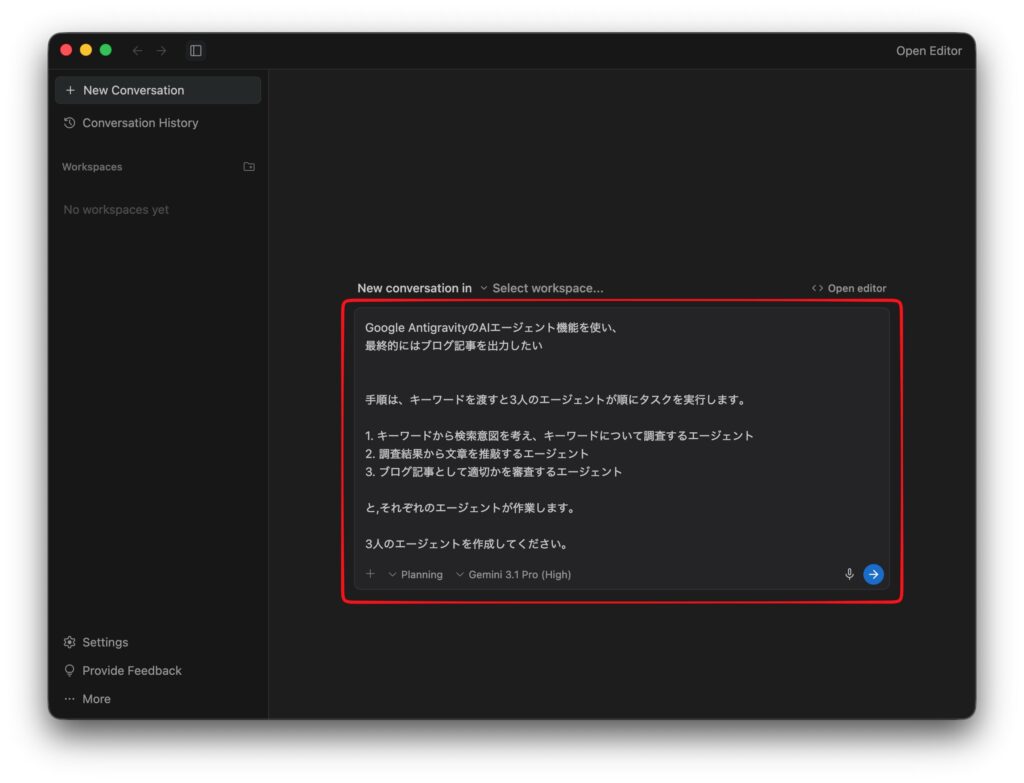The height and width of the screenshot is (783, 1024).
Task: Open Conversation History
Action: point(139,123)
